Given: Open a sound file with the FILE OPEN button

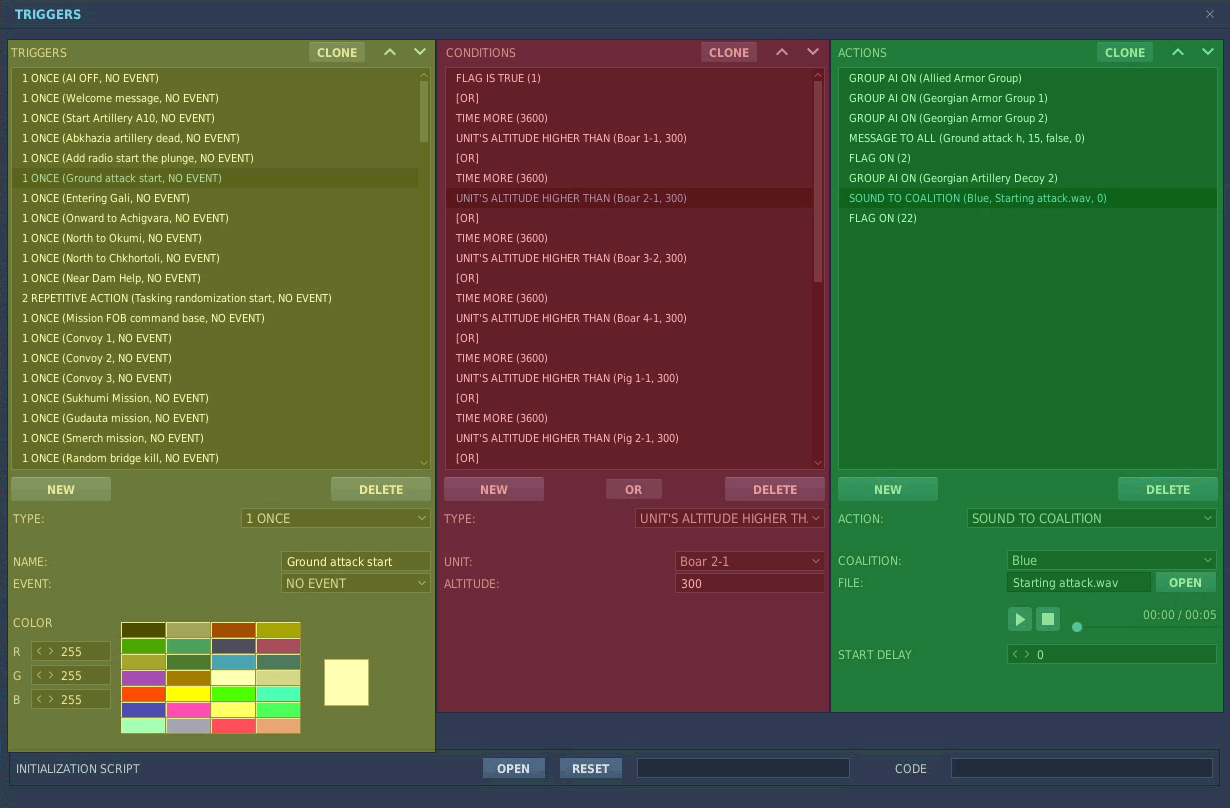Looking at the screenshot, I should [x=1186, y=582].
